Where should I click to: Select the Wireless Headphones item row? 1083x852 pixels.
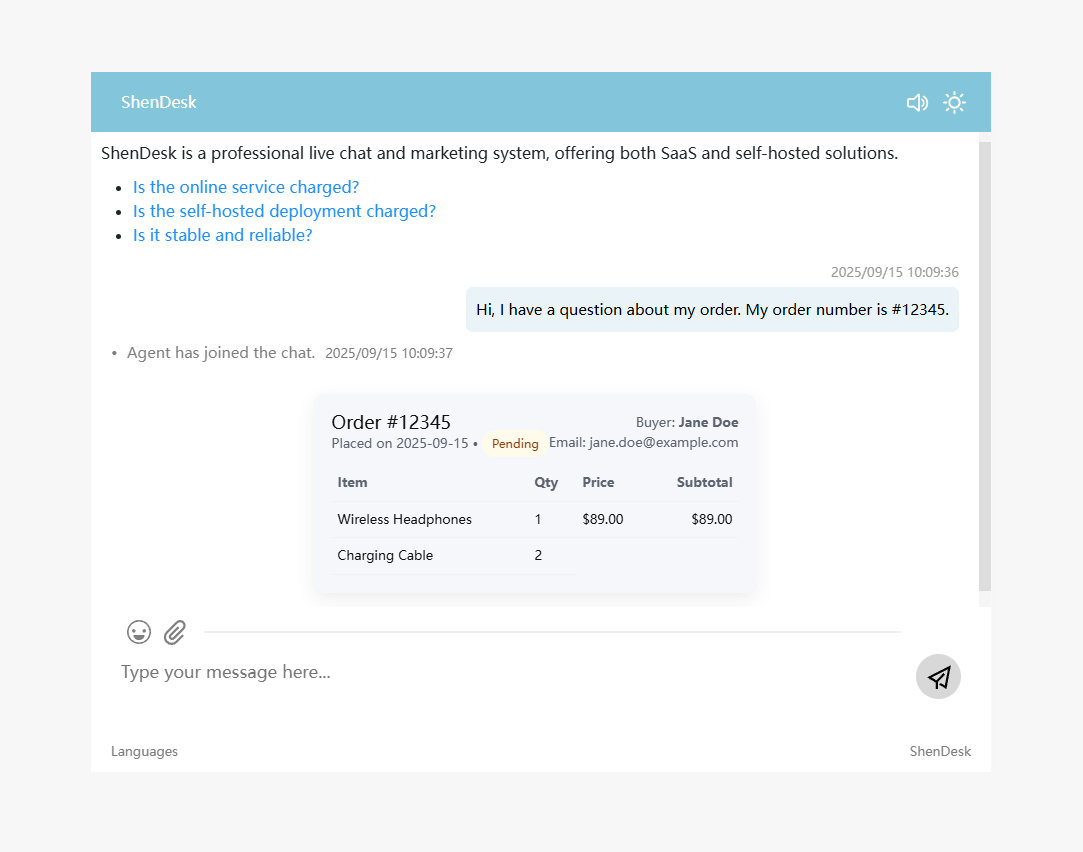[x=404, y=519]
